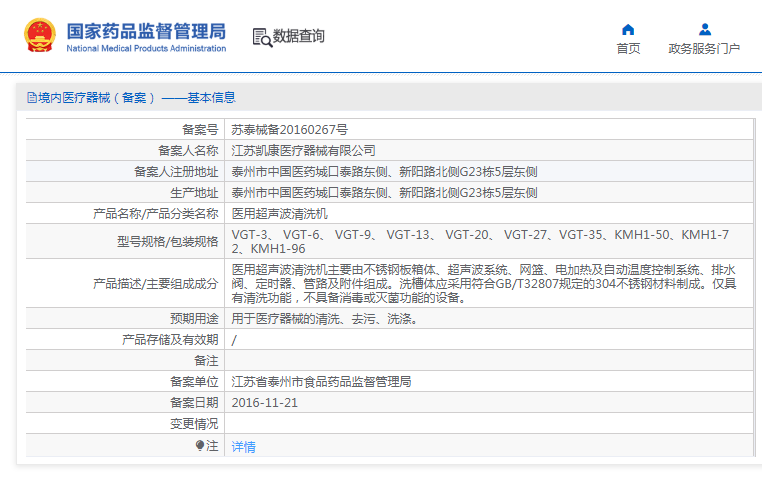Viewport: 762px width, 480px height.
Task: Click the 生产地址 address value
Action: [384, 192]
